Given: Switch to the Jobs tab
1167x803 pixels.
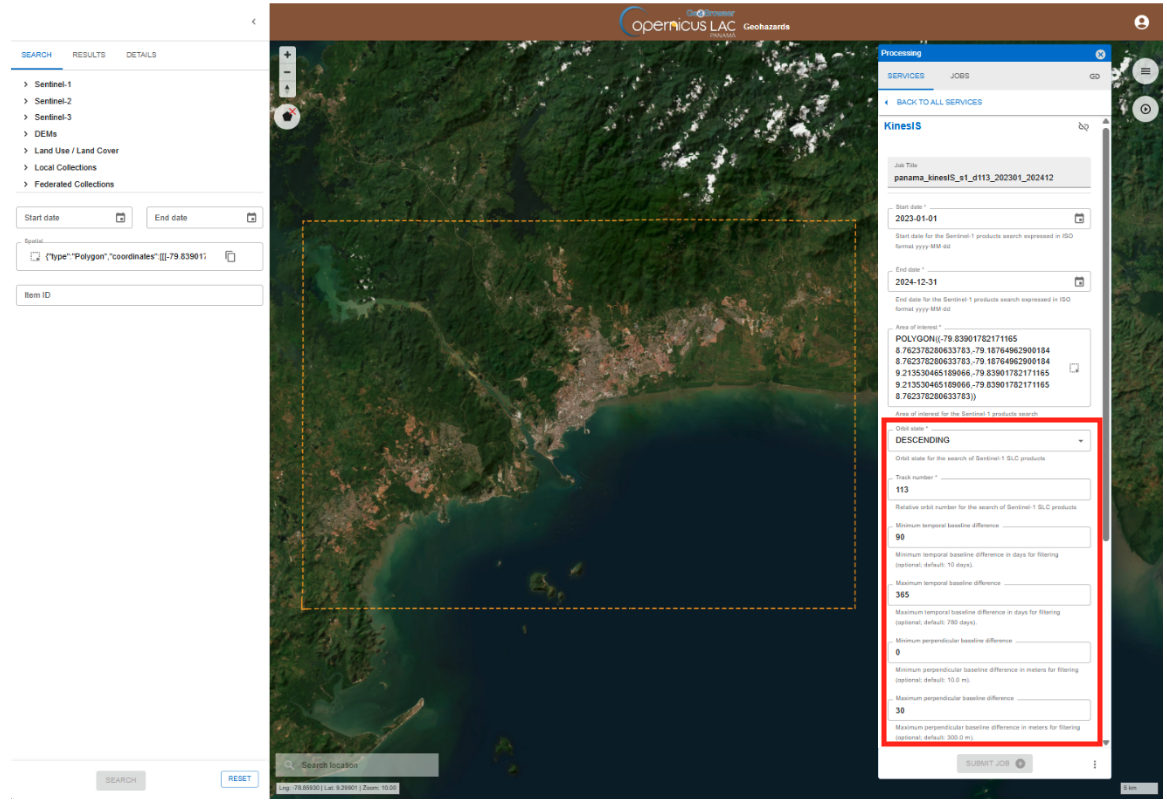Looking at the screenshot, I should [x=959, y=76].
